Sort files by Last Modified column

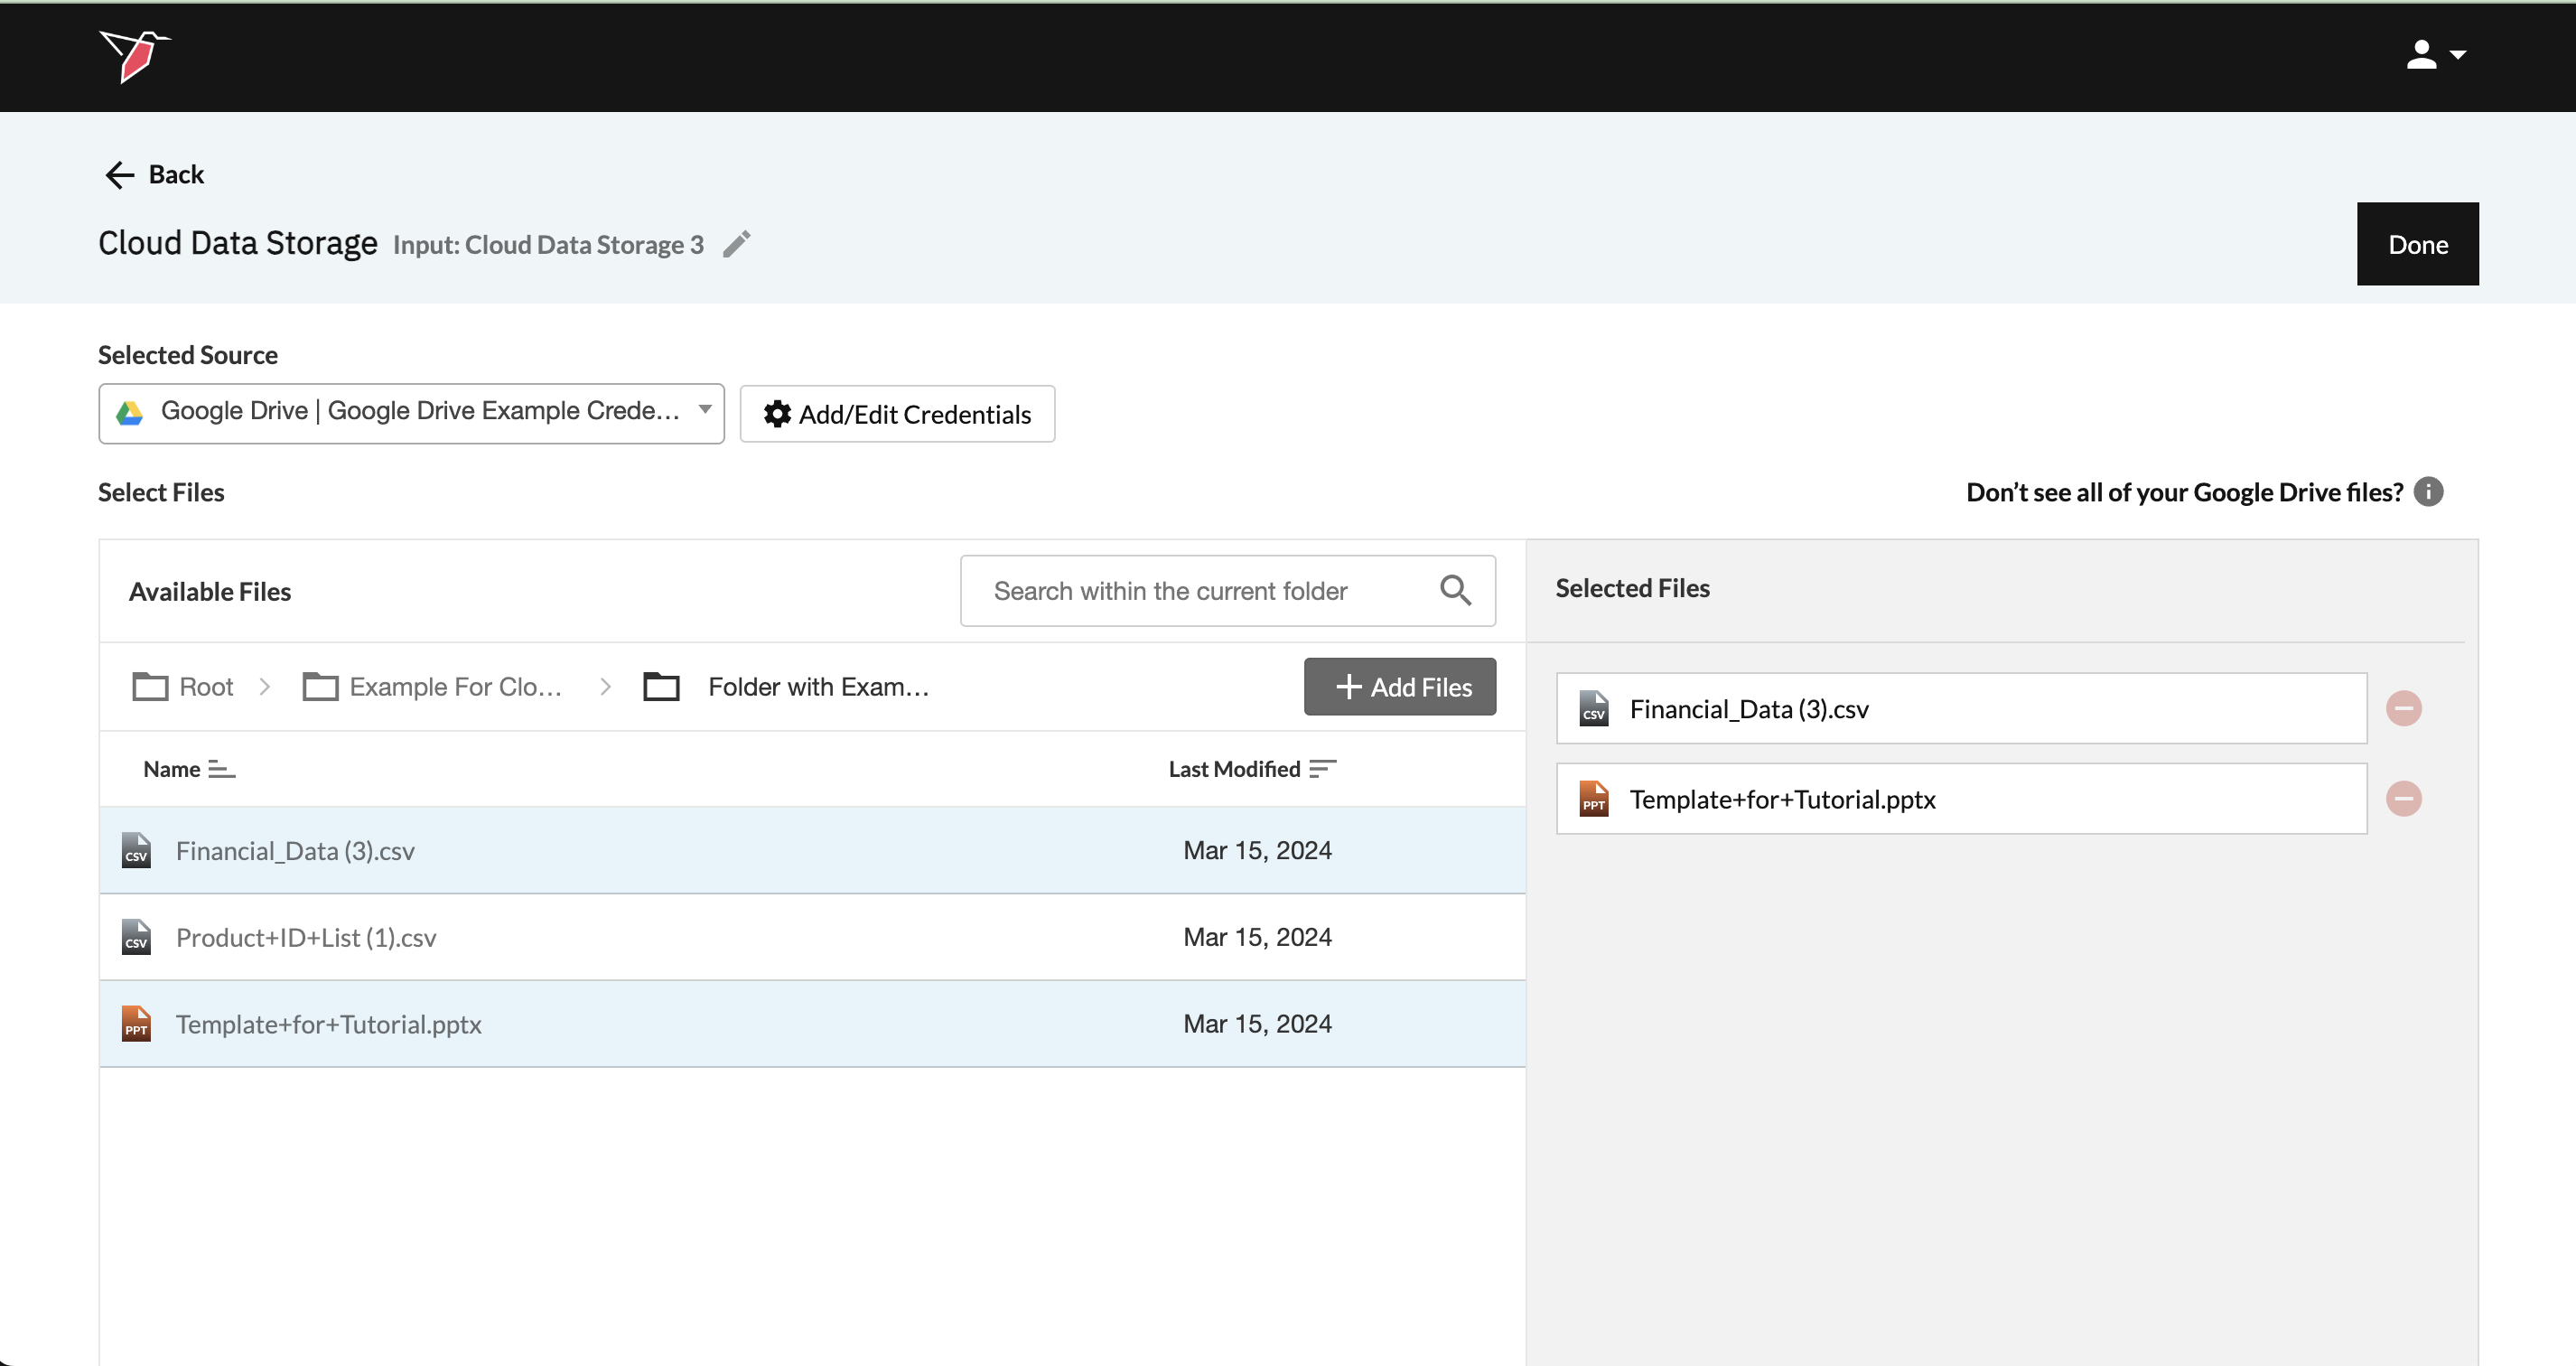point(1251,769)
